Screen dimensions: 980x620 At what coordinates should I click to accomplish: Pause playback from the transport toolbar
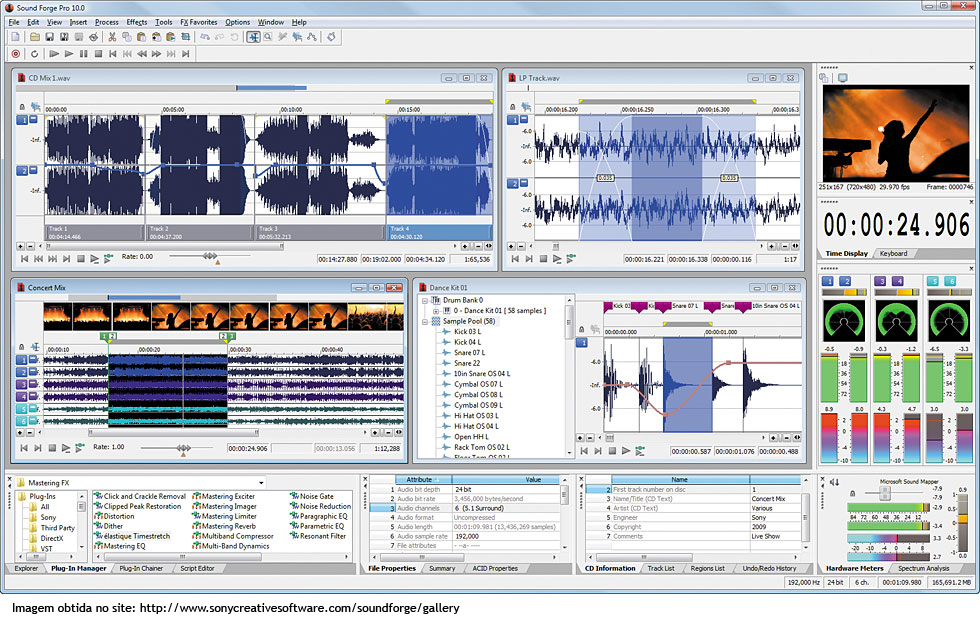84,54
